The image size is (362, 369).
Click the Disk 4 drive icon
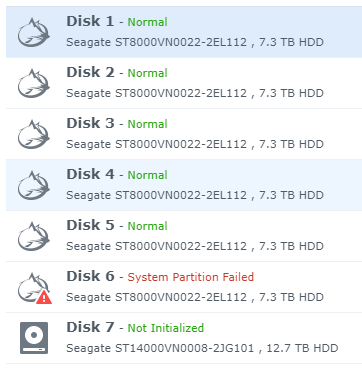[x=33, y=185]
